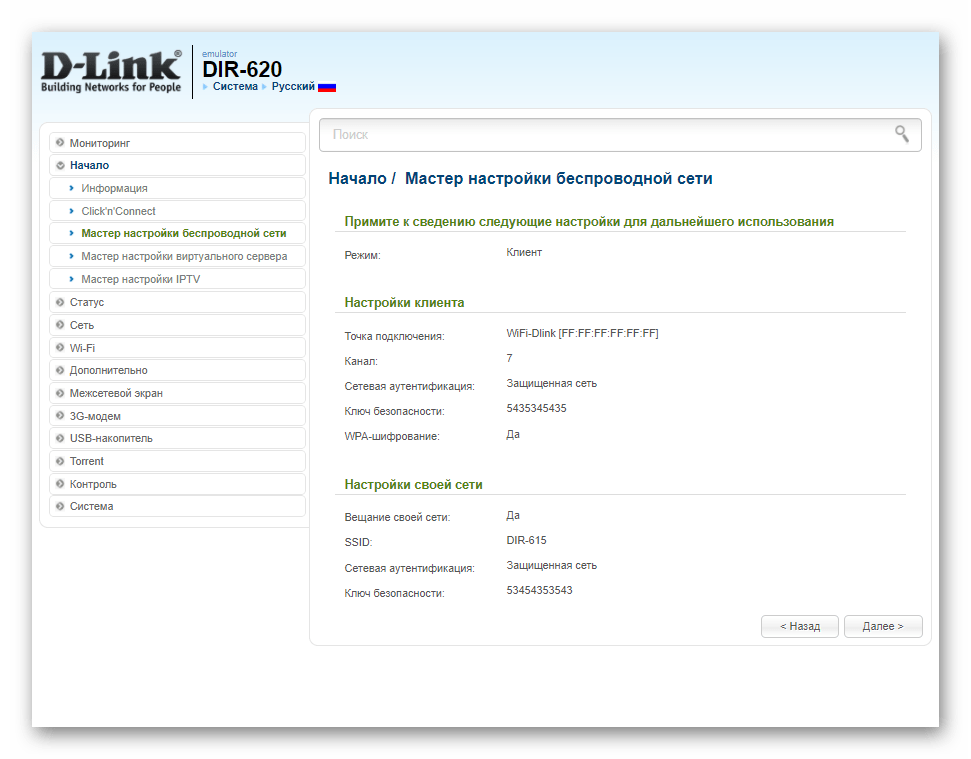This screenshot has width=971, height=759.
Task: Click the Далее > button
Action: (x=882, y=626)
